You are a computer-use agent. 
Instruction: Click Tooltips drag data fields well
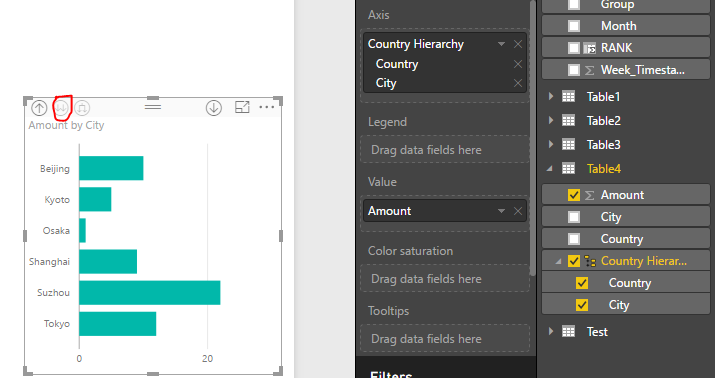click(x=445, y=339)
